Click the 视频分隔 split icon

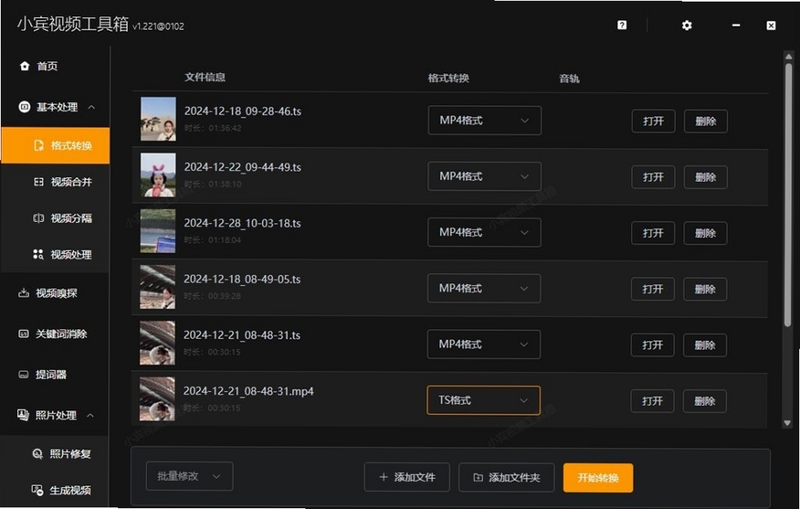(x=38, y=218)
